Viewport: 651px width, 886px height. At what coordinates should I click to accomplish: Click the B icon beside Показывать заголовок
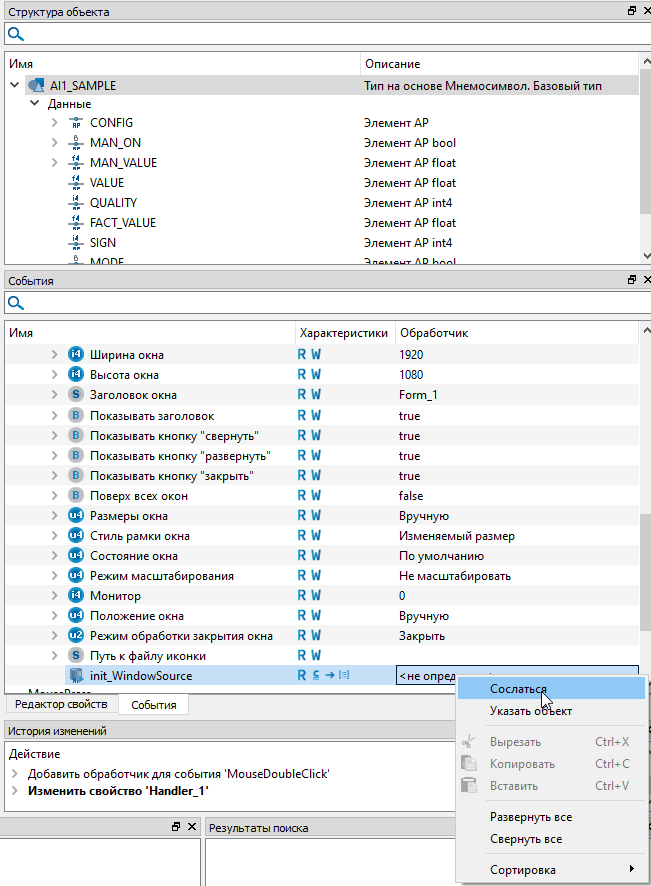point(76,415)
